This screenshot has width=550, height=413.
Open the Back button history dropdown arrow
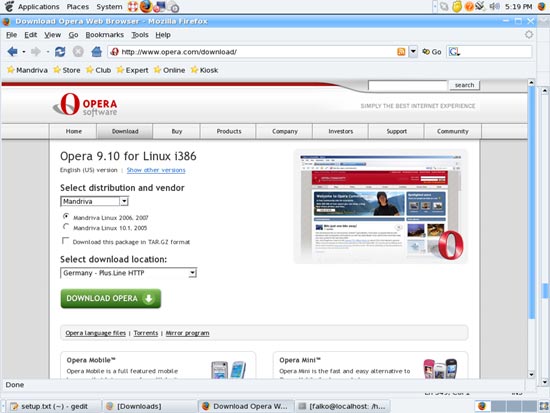tap(24, 52)
